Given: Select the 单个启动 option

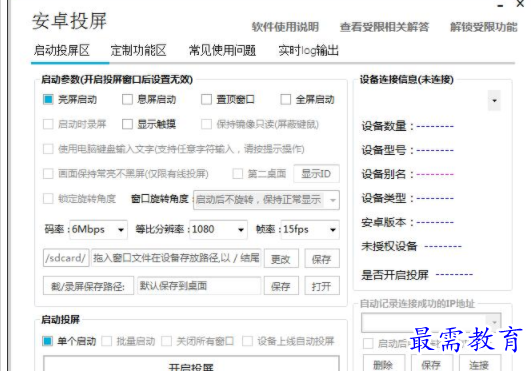Looking at the screenshot, I should 48,341.
